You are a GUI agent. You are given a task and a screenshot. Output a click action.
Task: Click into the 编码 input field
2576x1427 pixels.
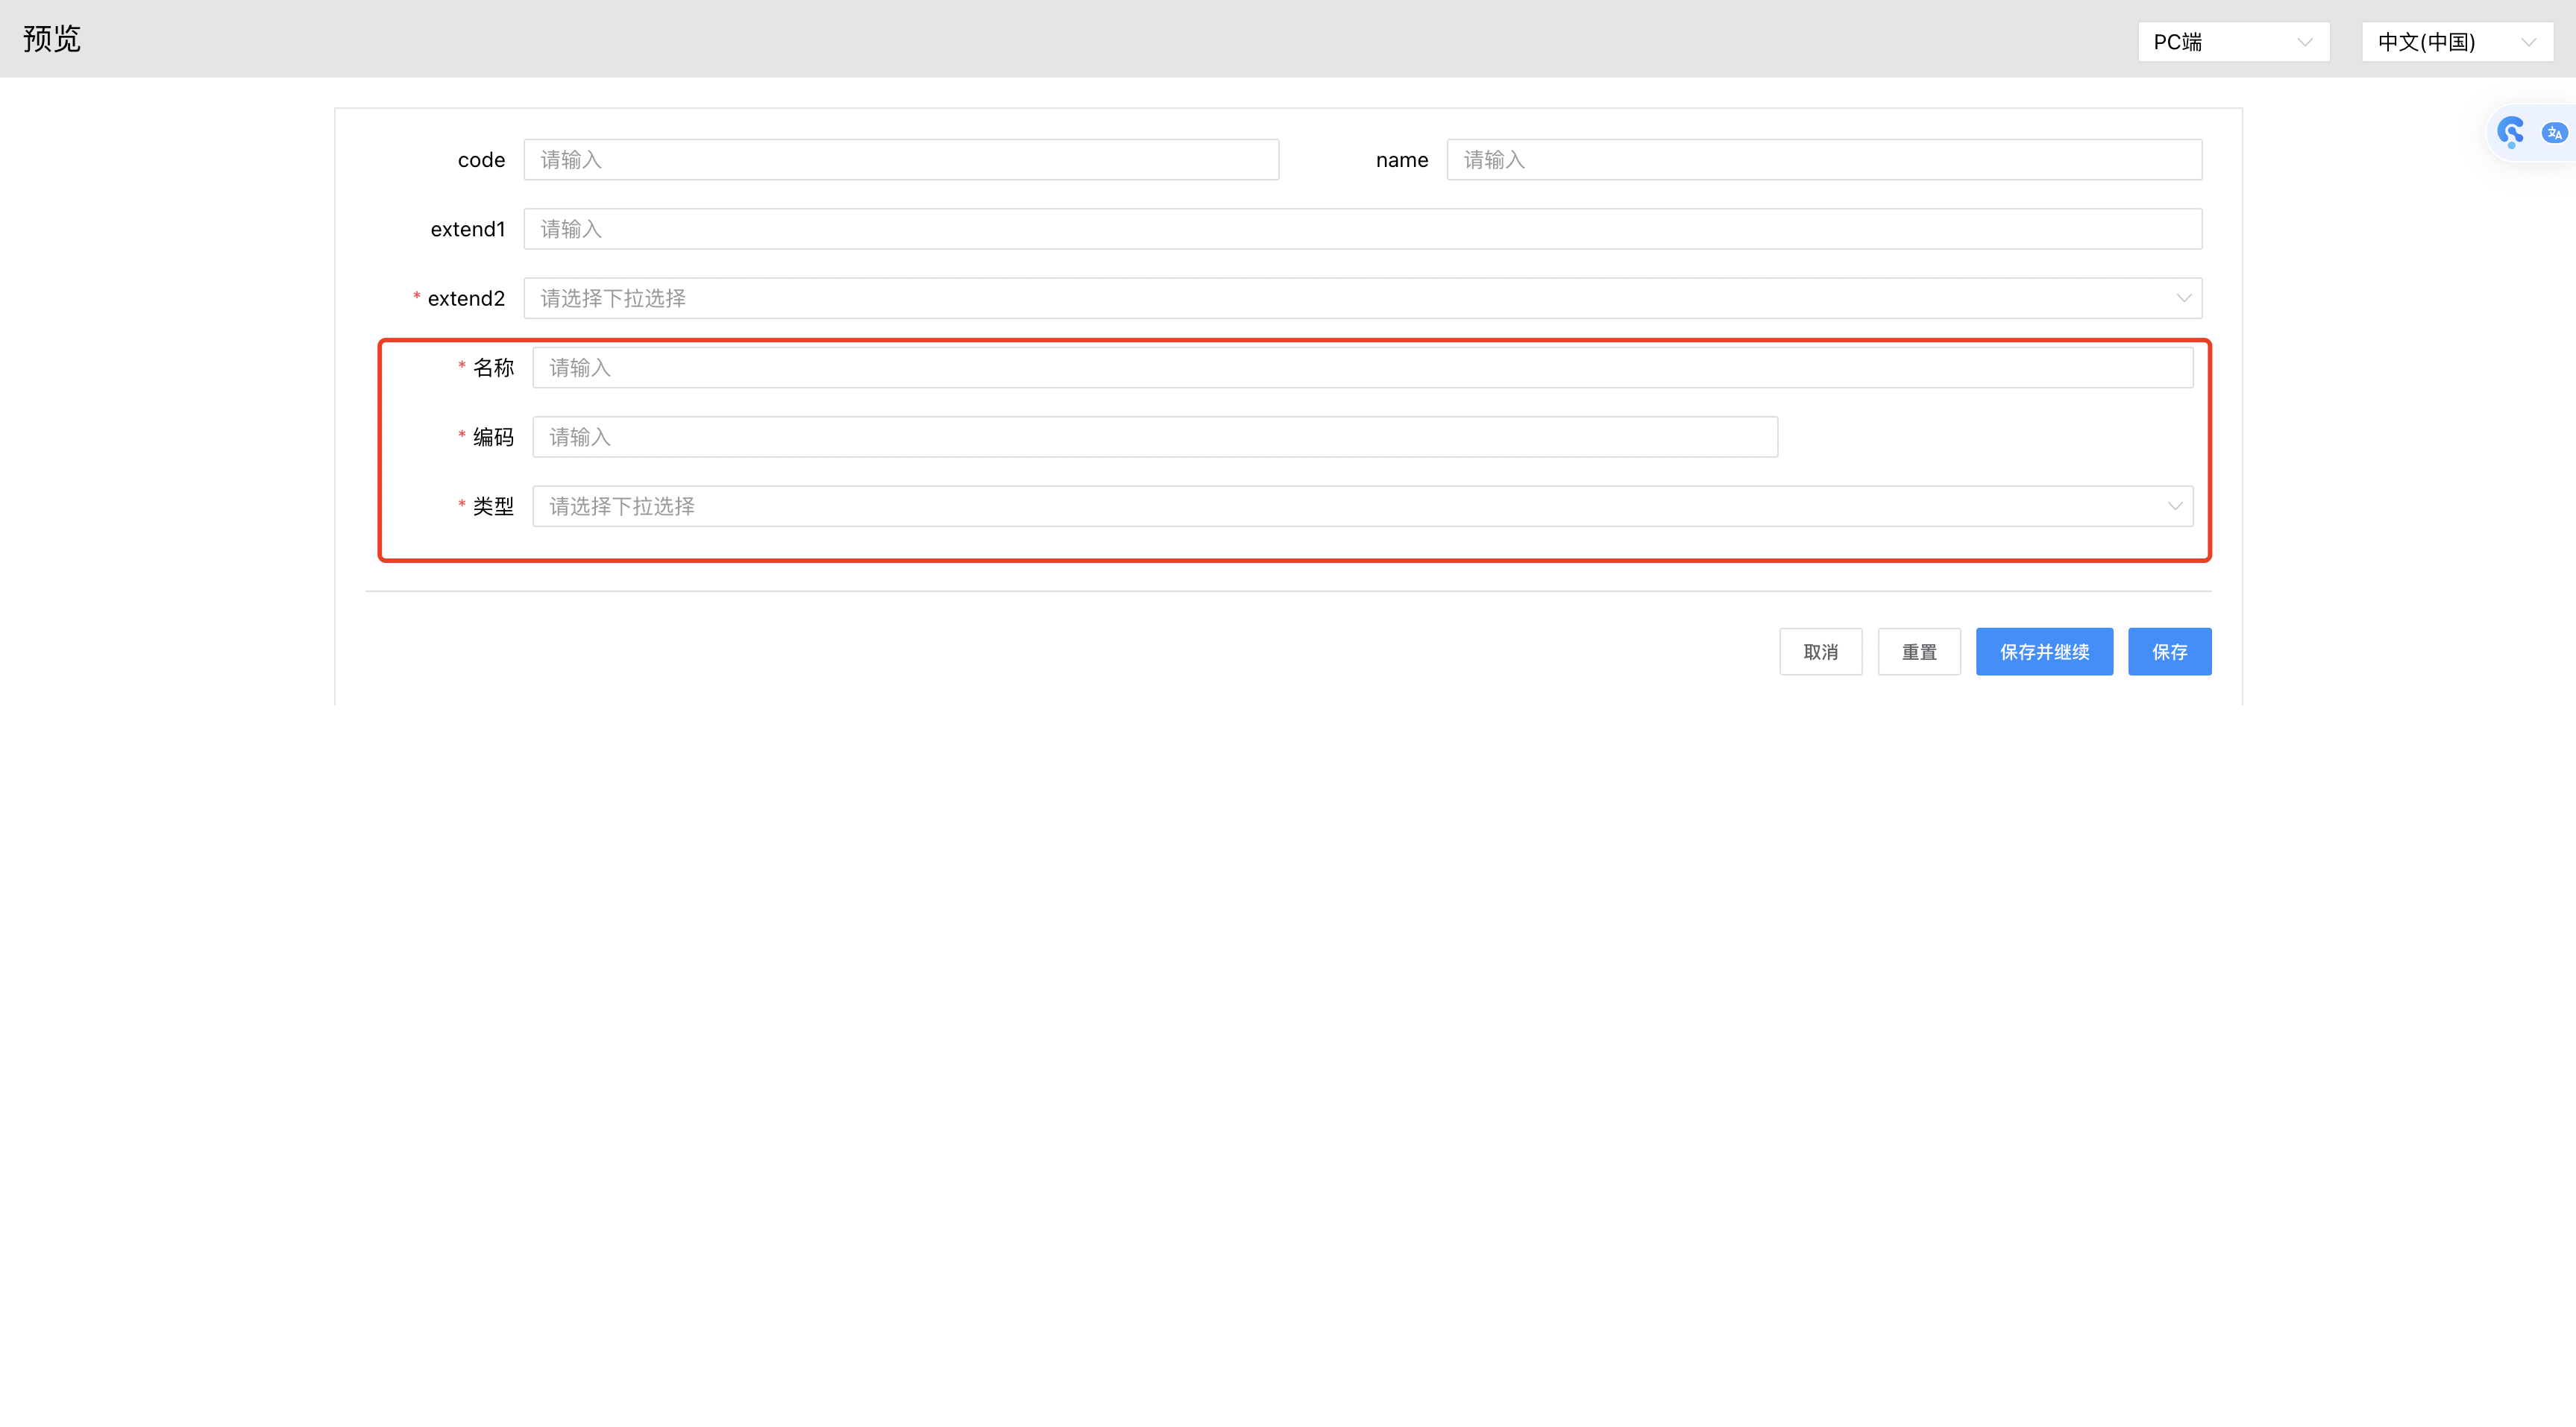(x=1154, y=437)
